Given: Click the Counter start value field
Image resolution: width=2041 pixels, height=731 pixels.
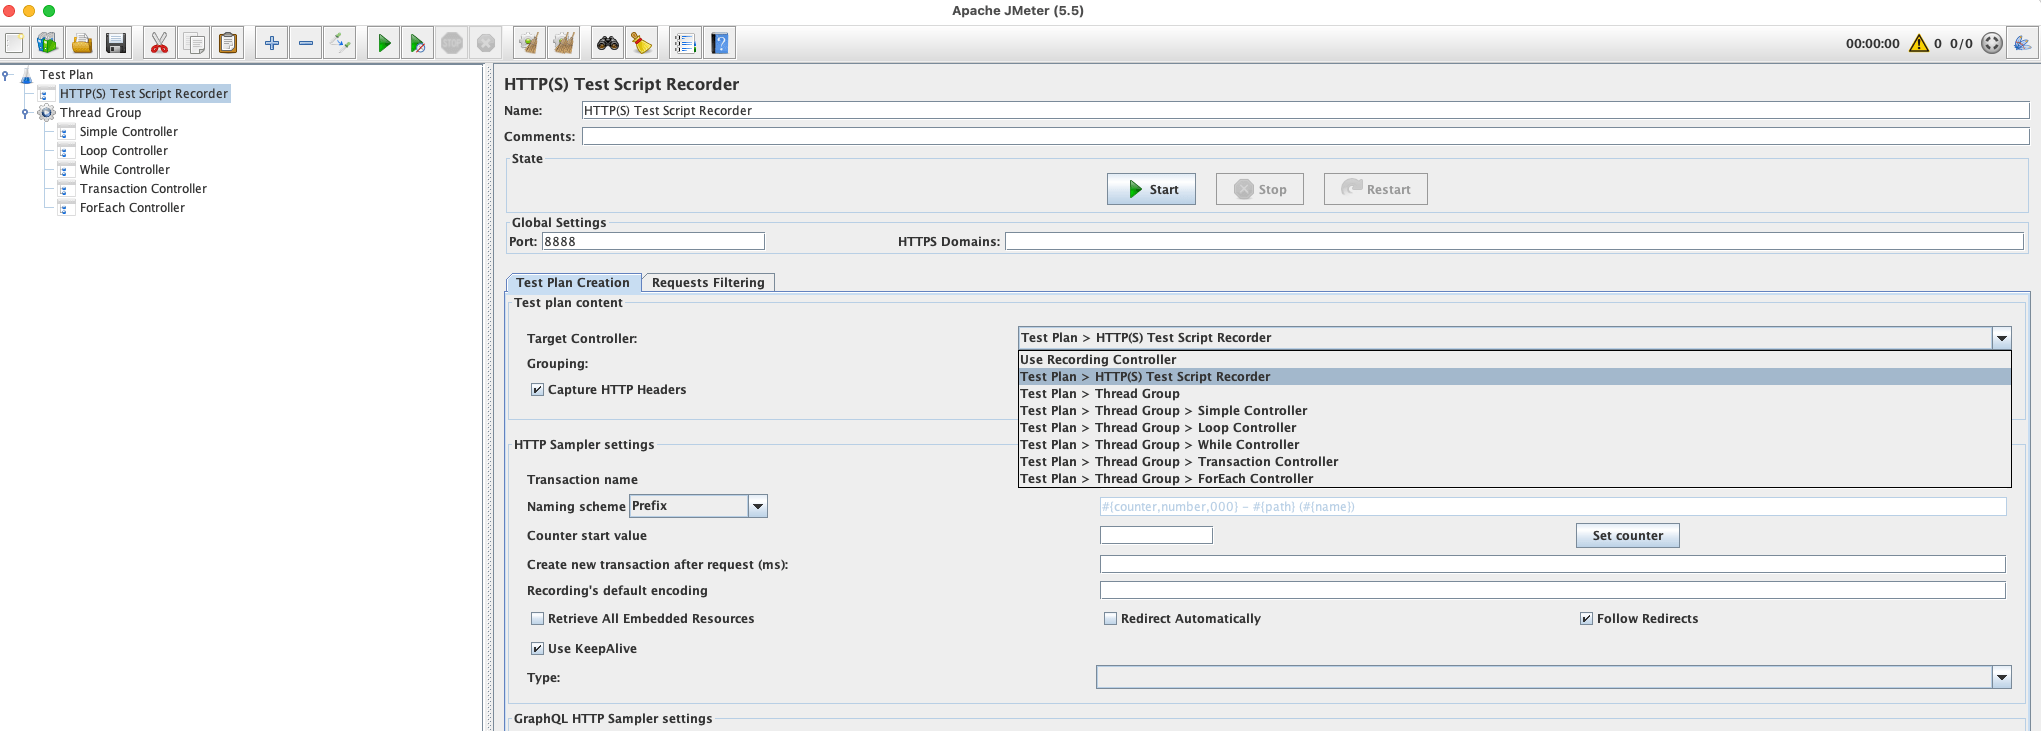Looking at the screenshot, I should pos(1156,536).
